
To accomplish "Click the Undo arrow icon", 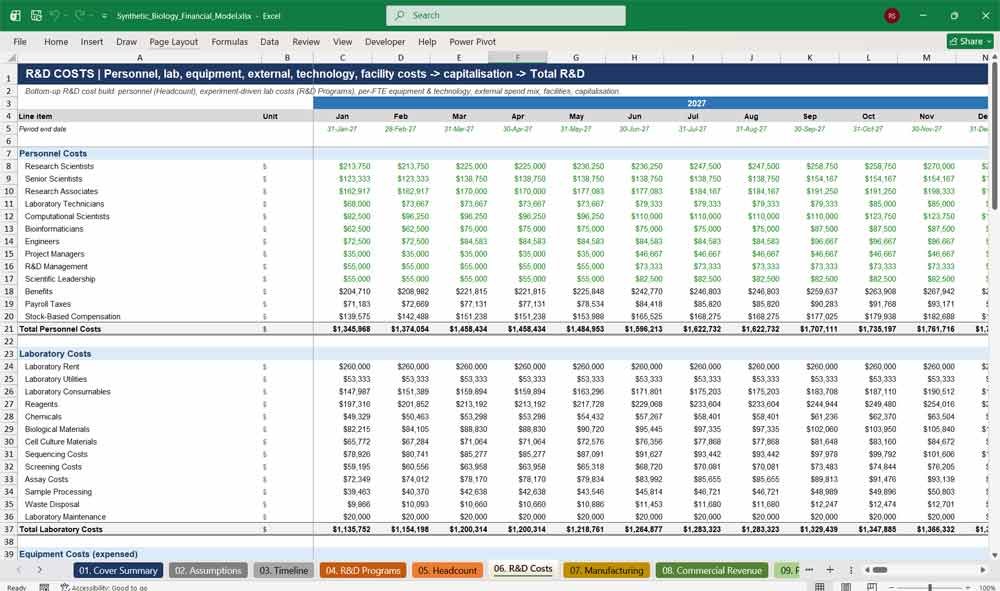I will click(x=55, y=15).
